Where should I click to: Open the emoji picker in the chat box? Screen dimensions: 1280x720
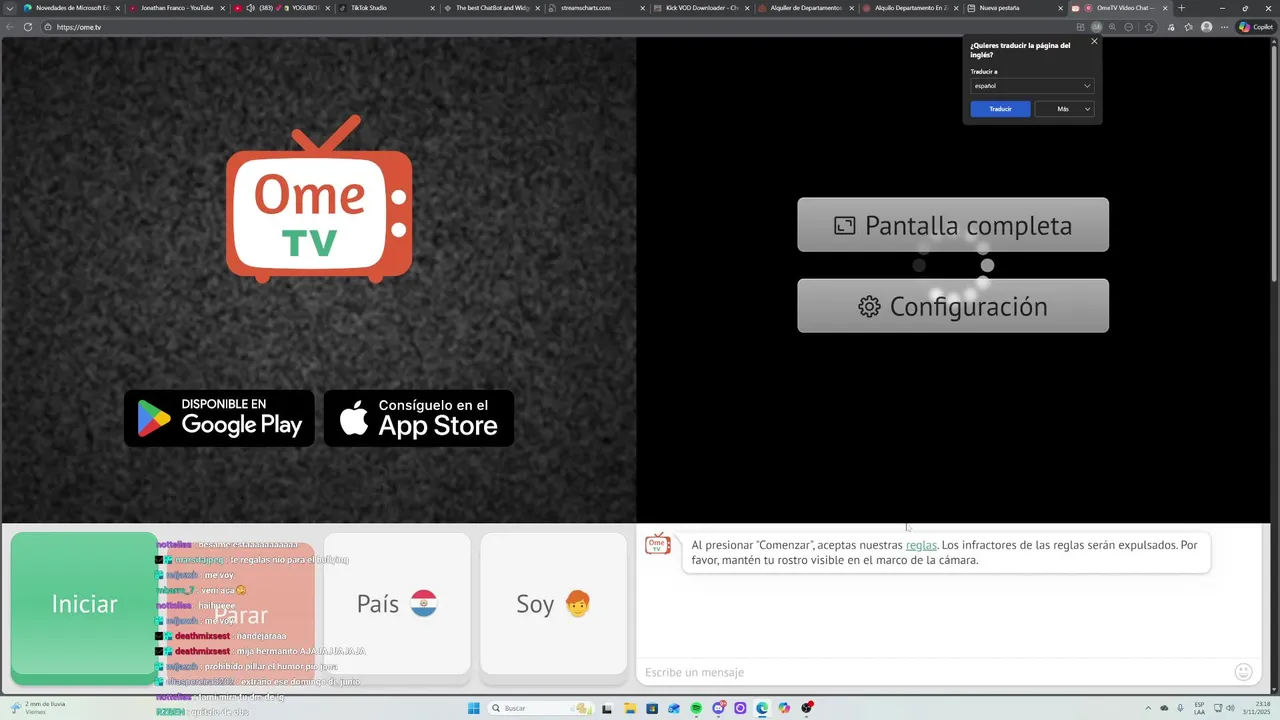click(1244, 672)
